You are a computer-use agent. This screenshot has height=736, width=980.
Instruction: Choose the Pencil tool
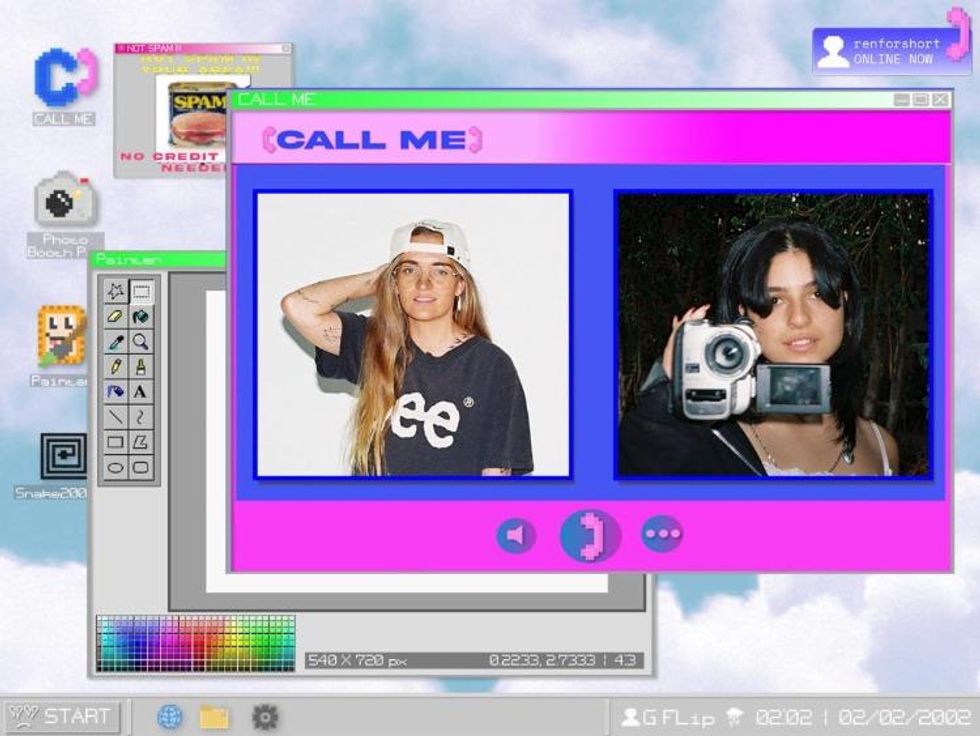point(116,367)
